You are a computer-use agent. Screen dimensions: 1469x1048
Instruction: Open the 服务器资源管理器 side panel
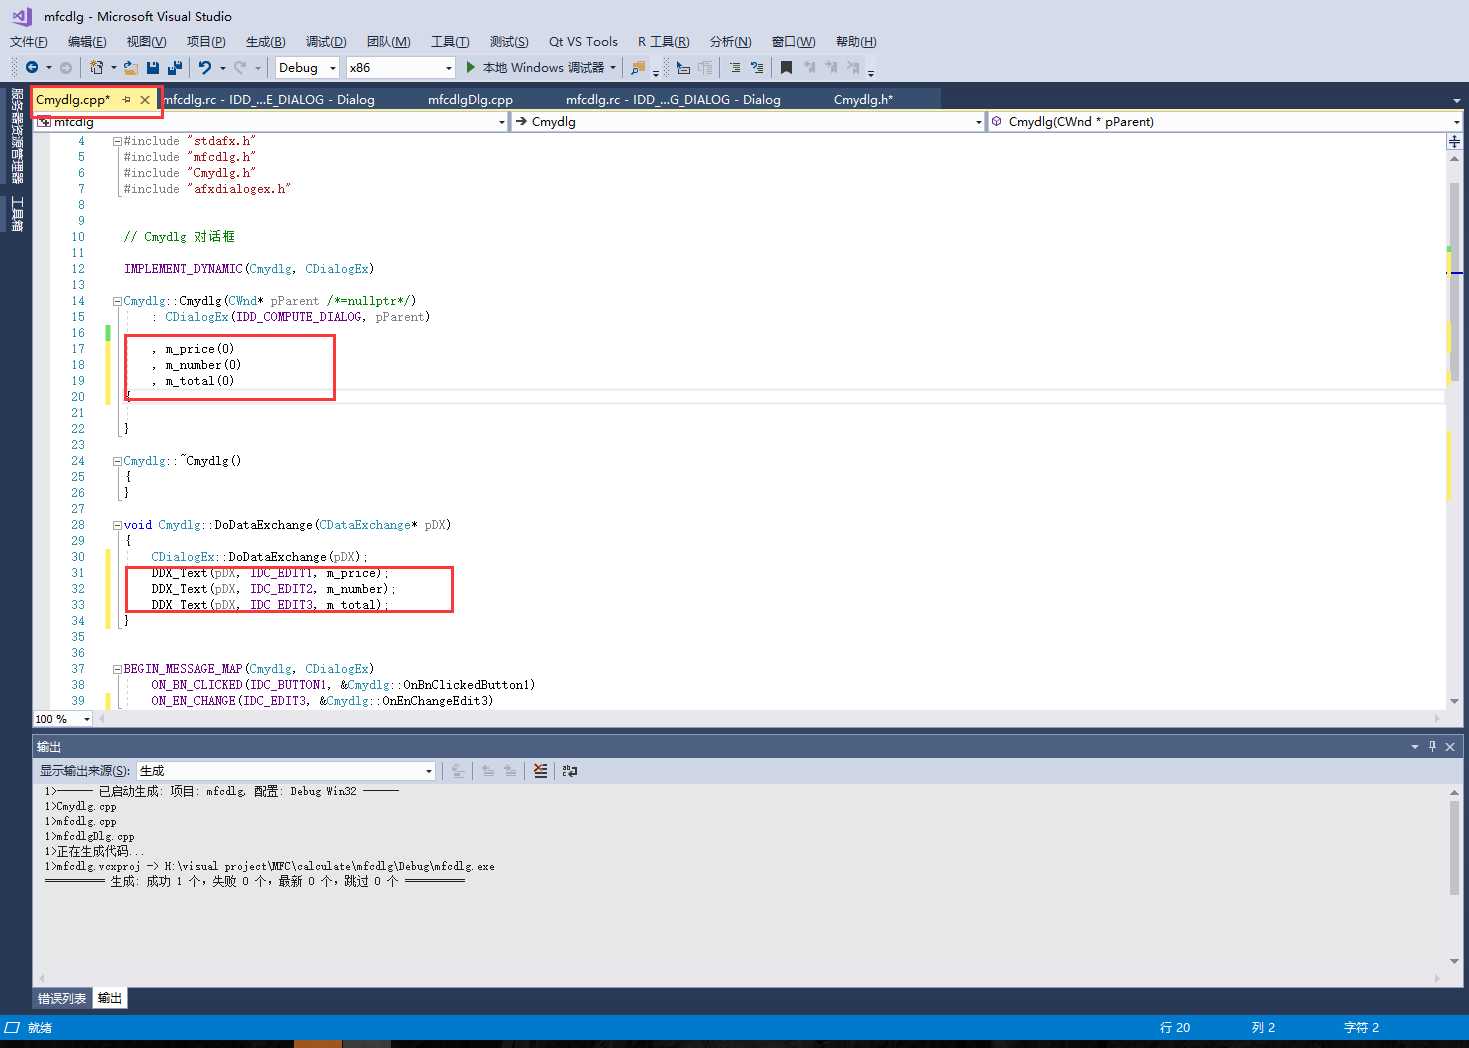pos(16,136)
